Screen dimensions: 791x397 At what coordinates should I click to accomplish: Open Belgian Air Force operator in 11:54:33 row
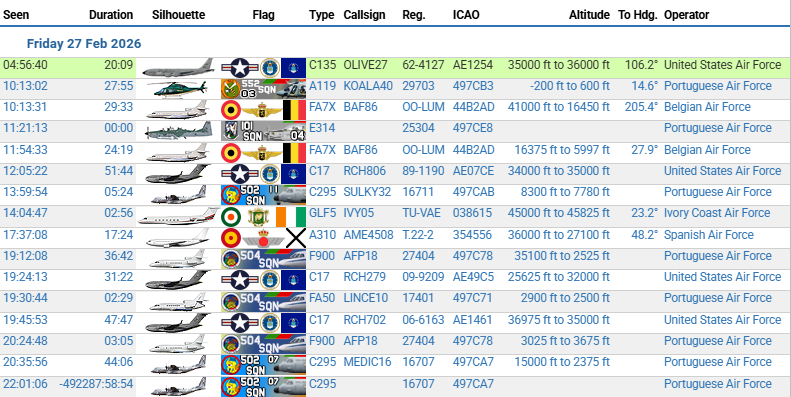(707, 150)
